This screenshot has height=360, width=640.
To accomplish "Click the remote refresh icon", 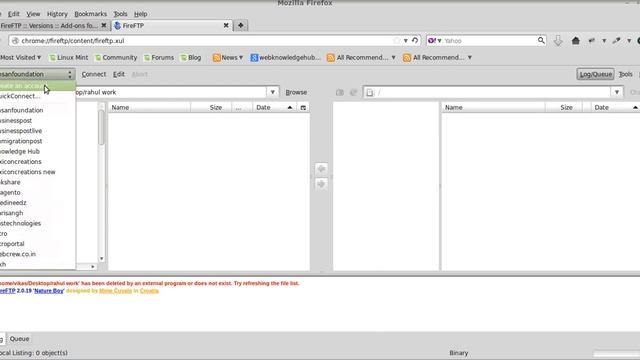I will coord(353,92).
